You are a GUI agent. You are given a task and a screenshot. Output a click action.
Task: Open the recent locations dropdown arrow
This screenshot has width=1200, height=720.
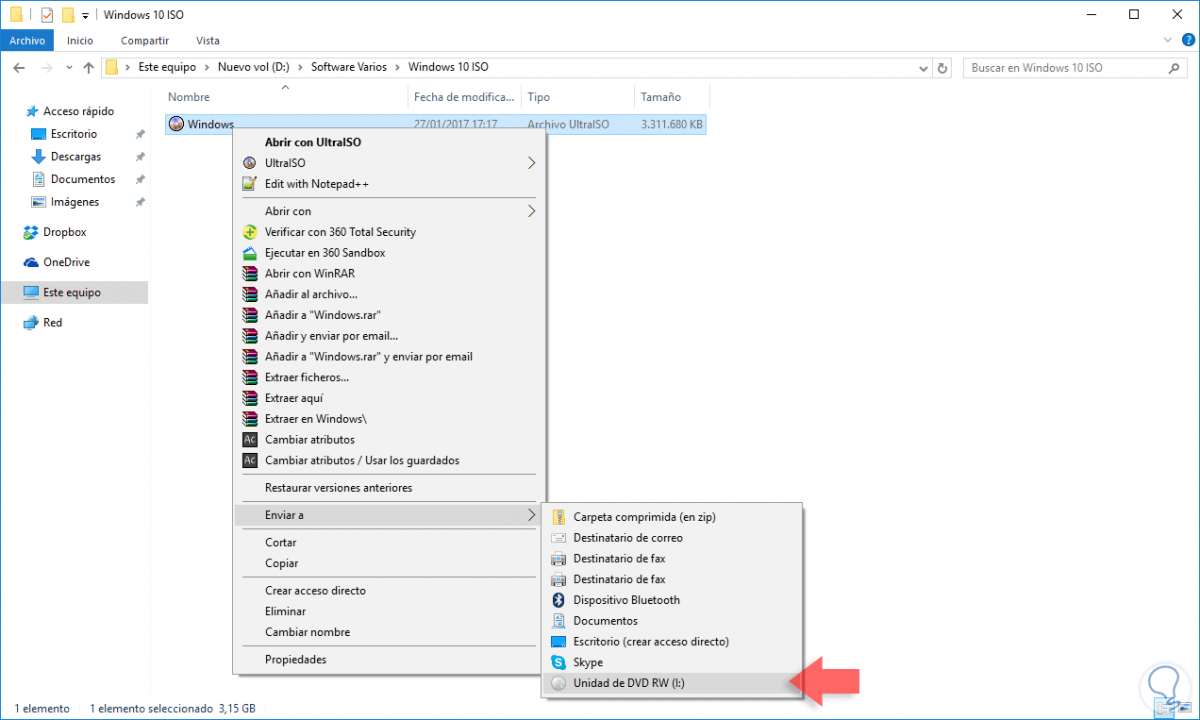(x=67, y=68)
